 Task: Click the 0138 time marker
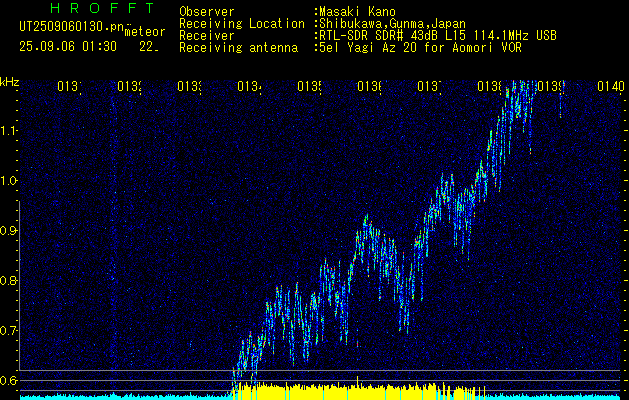tap(489, 86)
